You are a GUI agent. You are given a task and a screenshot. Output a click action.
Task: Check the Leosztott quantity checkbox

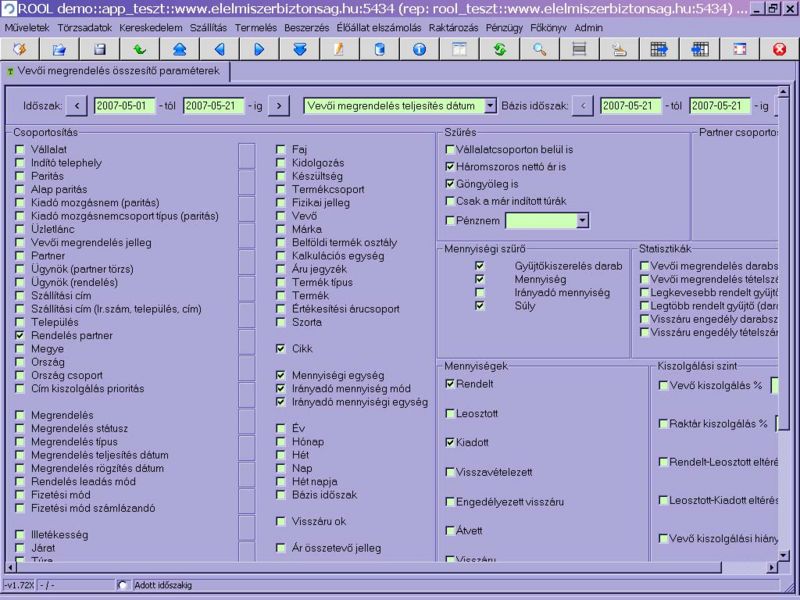pyautogui.click(x=450, y=412)
